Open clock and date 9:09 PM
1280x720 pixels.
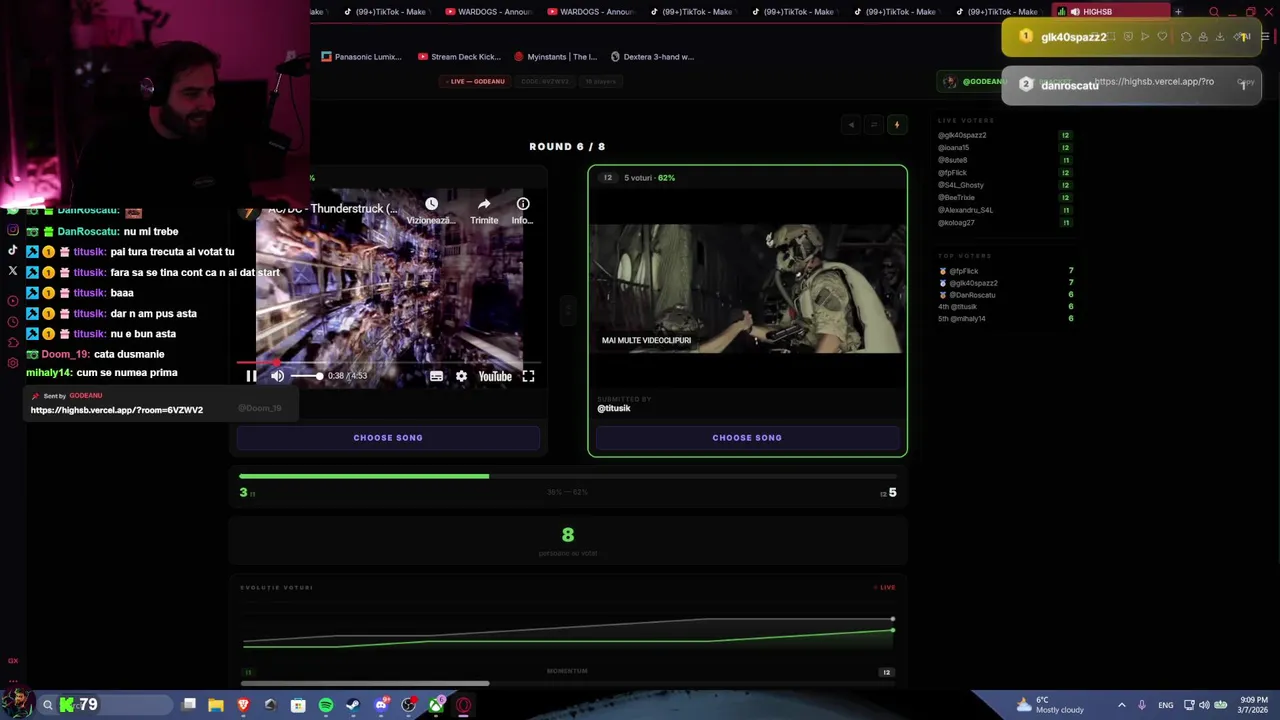click(1253, 705)
